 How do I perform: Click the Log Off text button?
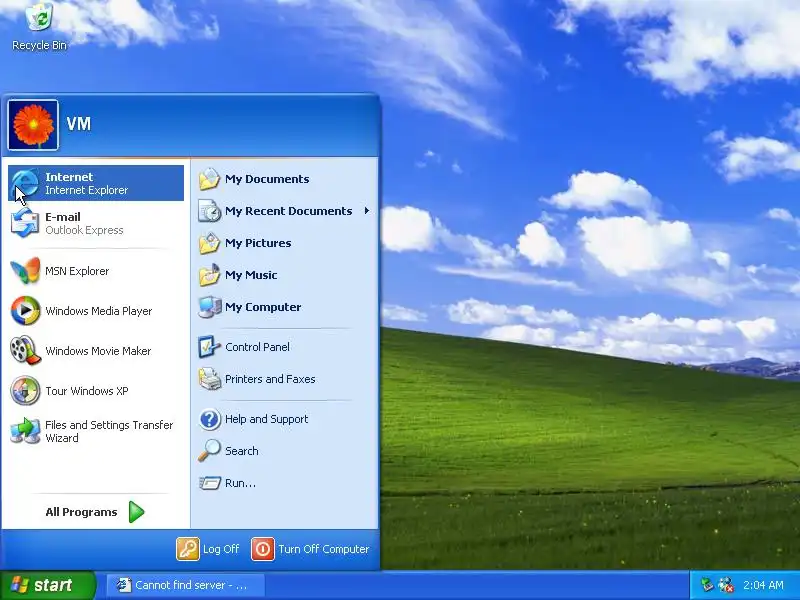click(221, 549)
